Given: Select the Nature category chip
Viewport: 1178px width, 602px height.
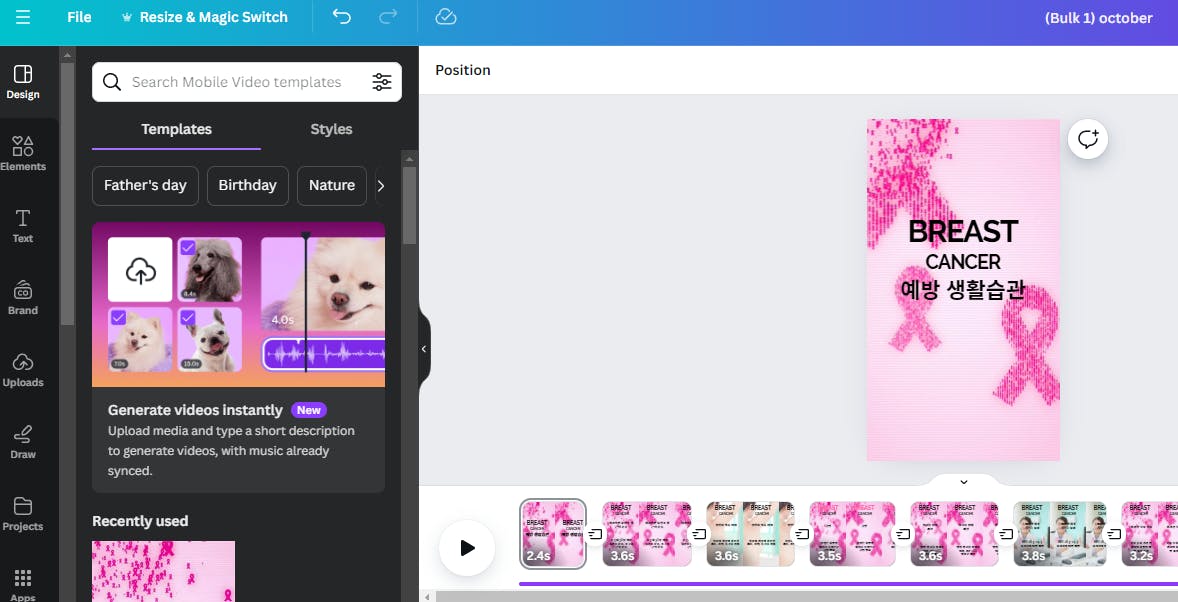Looking at the screenshot, I should 331,186.
